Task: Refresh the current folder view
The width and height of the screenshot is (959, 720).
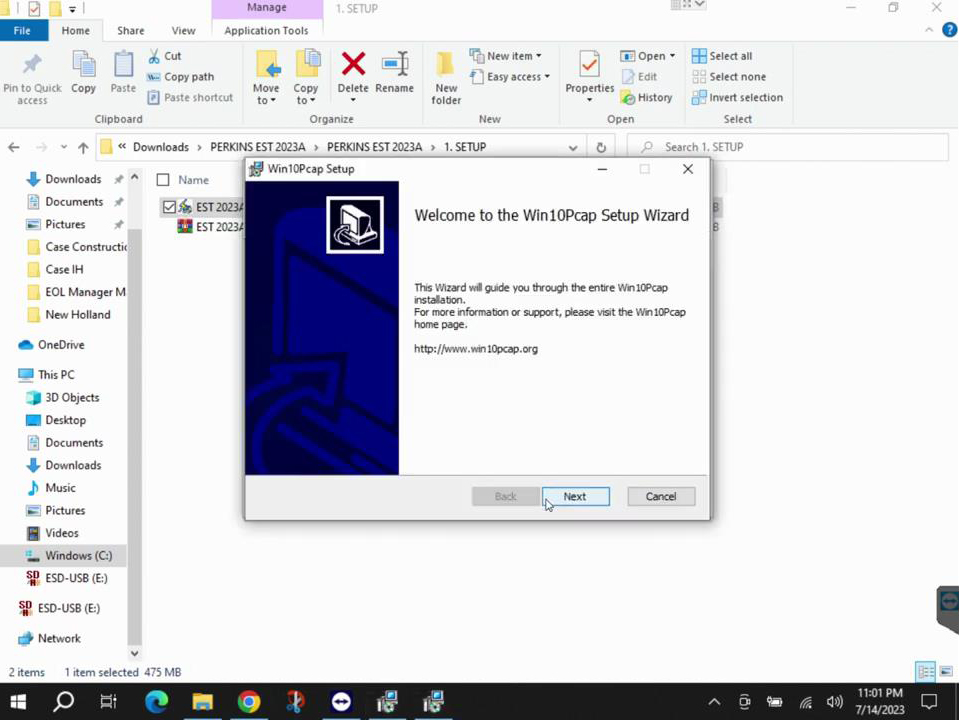Action: 601,147
